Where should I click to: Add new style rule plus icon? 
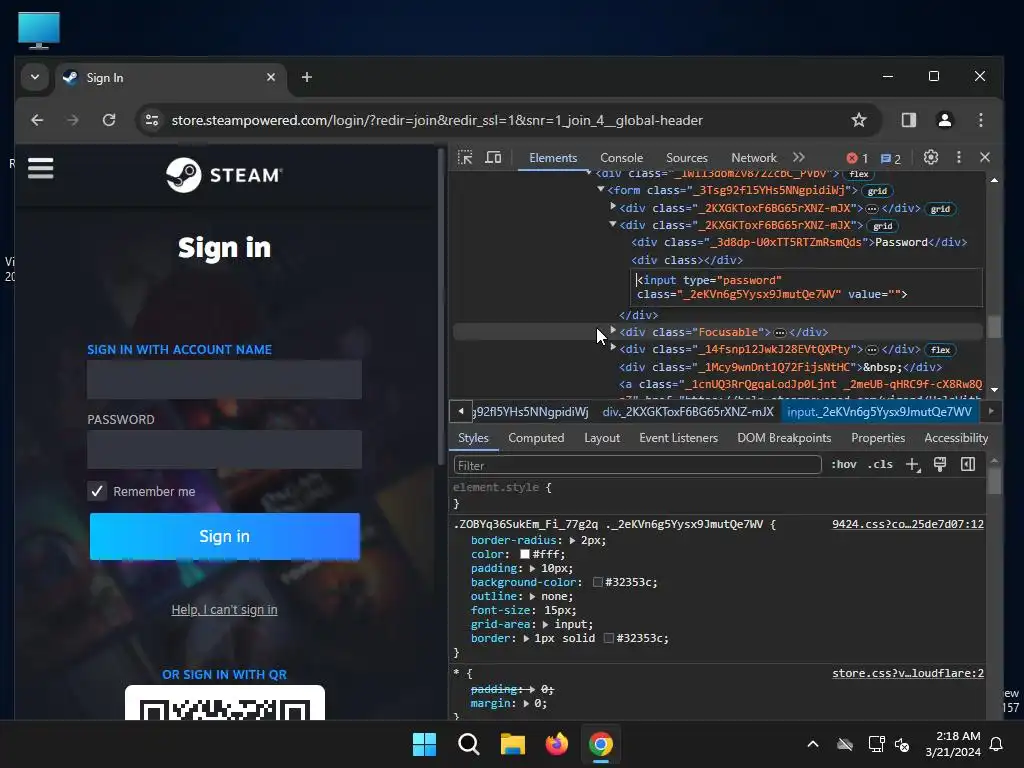pyautogui.click(x=912, y=464)
